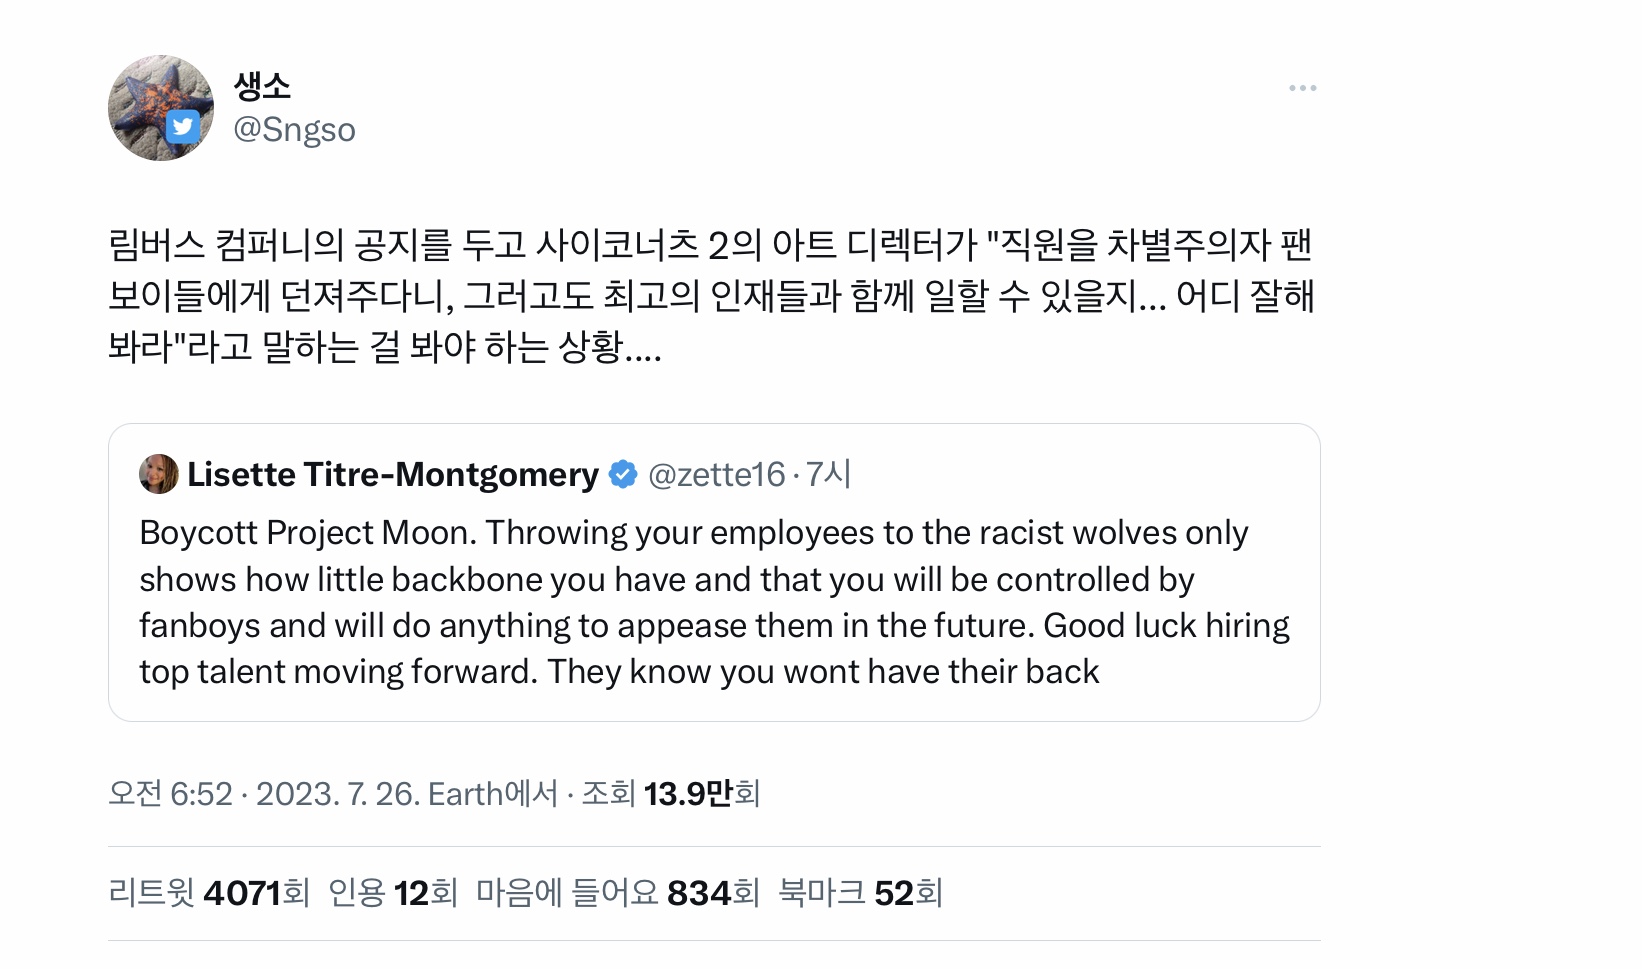Click the 북마크 52회 bookmarks count
The image size is (1642, 969).
[x=860, y=893]
